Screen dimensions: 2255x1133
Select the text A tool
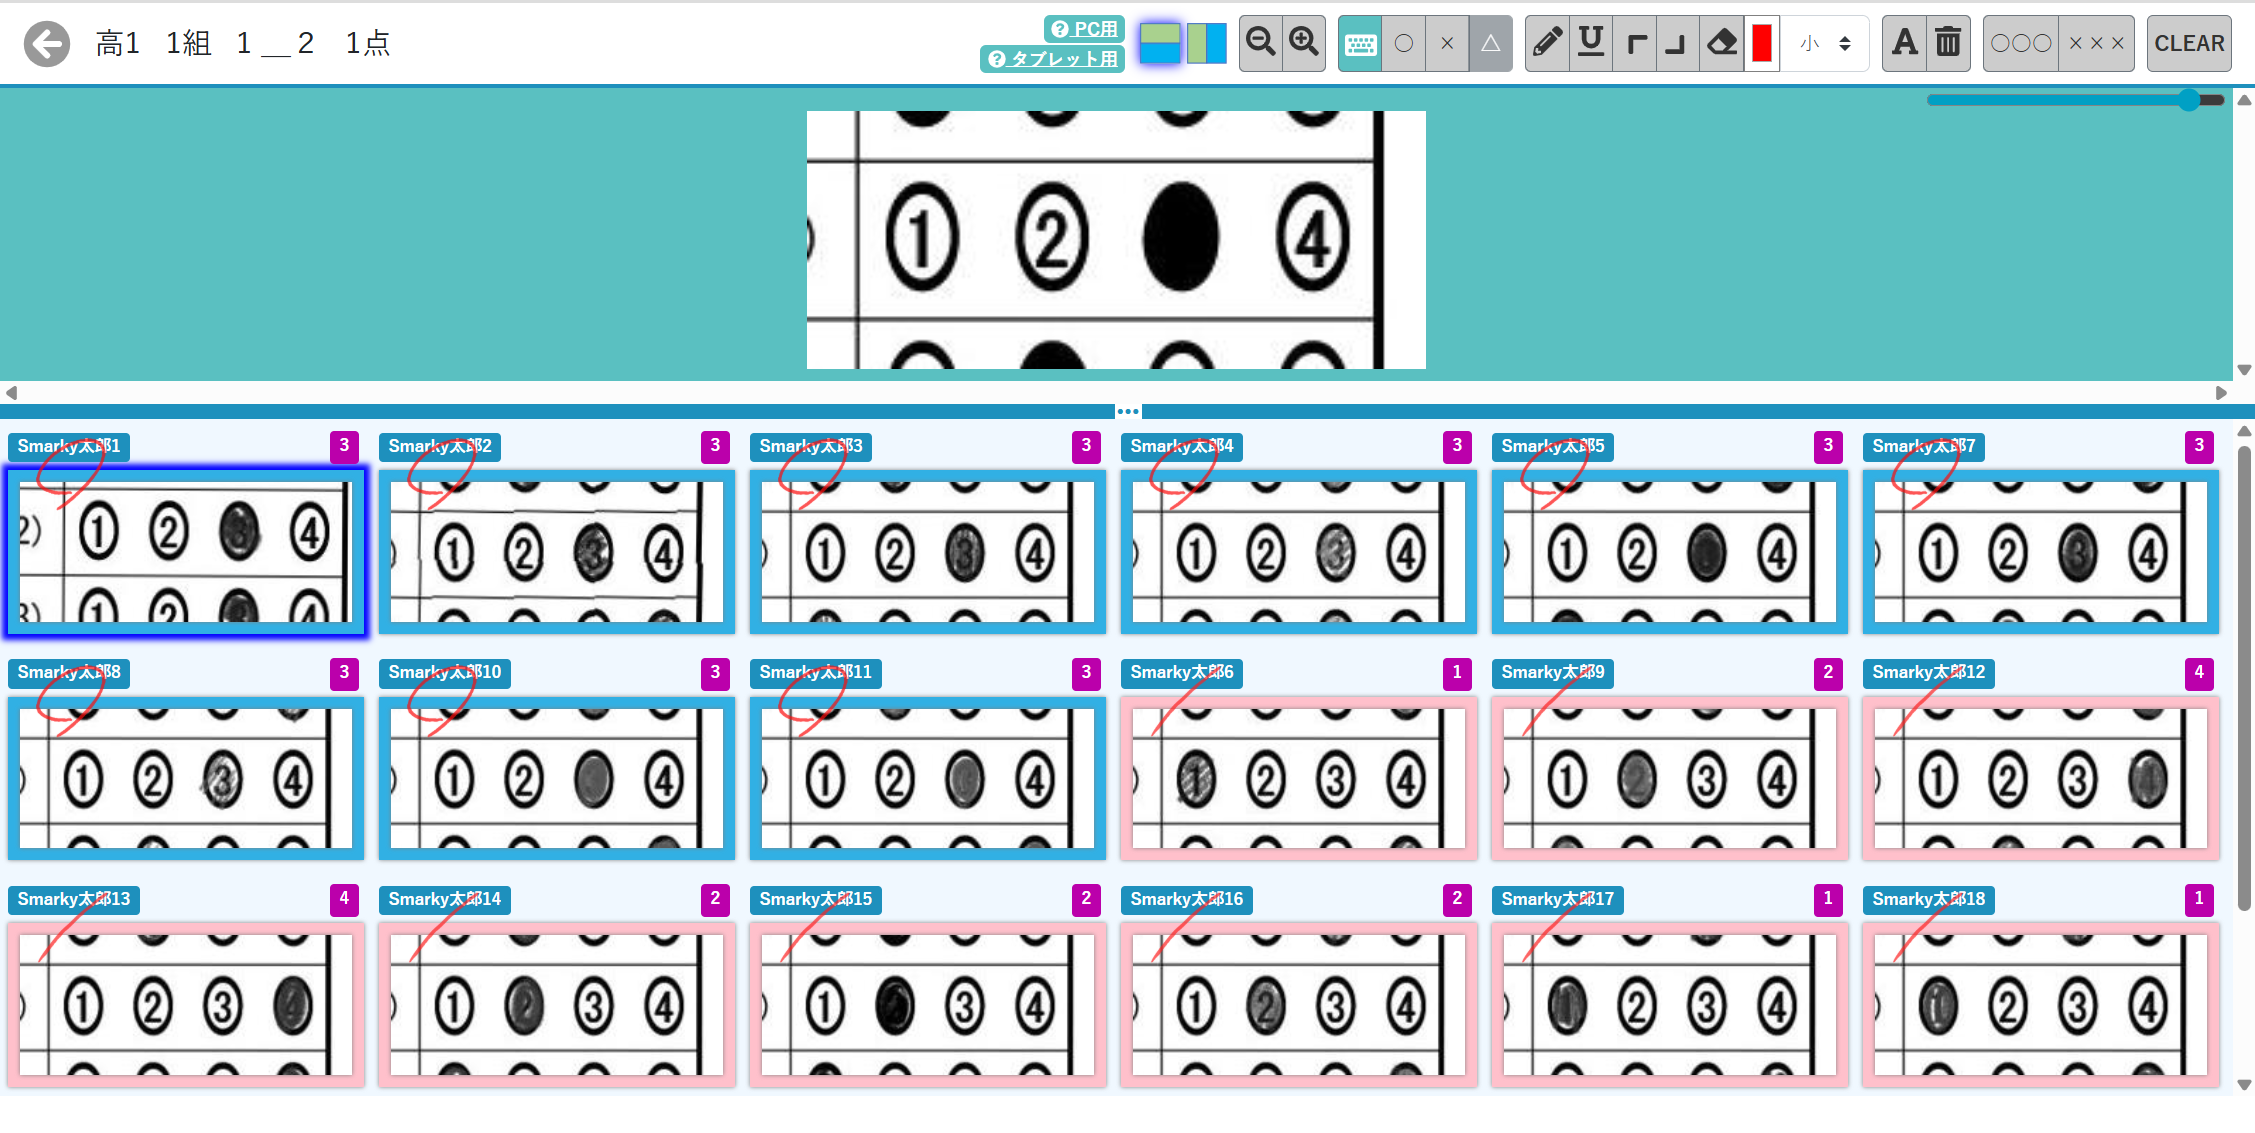click(x=1904, y=43)
